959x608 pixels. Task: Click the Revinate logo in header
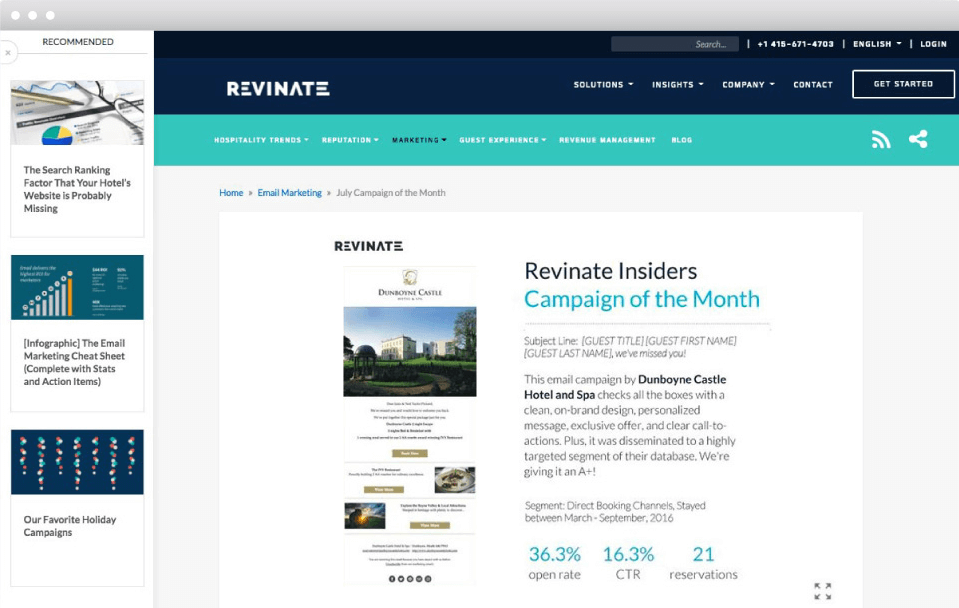pos(278,89)
